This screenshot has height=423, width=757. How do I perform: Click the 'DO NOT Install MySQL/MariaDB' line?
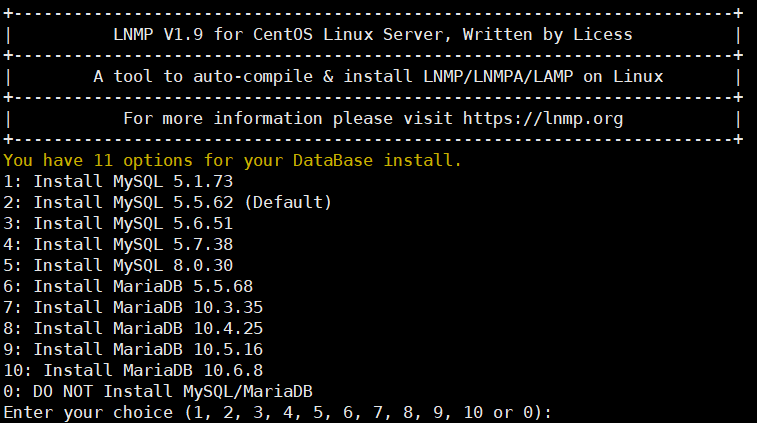[158, 392]
